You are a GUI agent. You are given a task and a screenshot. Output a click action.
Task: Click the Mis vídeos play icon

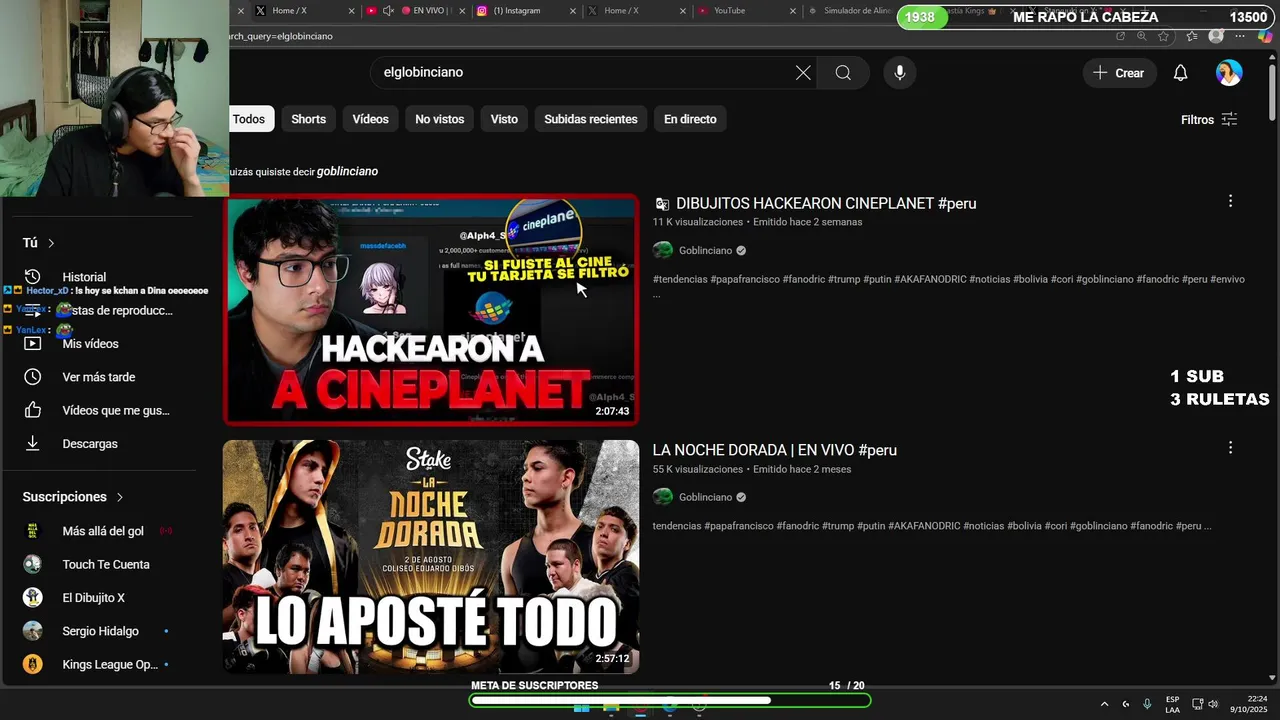click(x=33, y=343)
